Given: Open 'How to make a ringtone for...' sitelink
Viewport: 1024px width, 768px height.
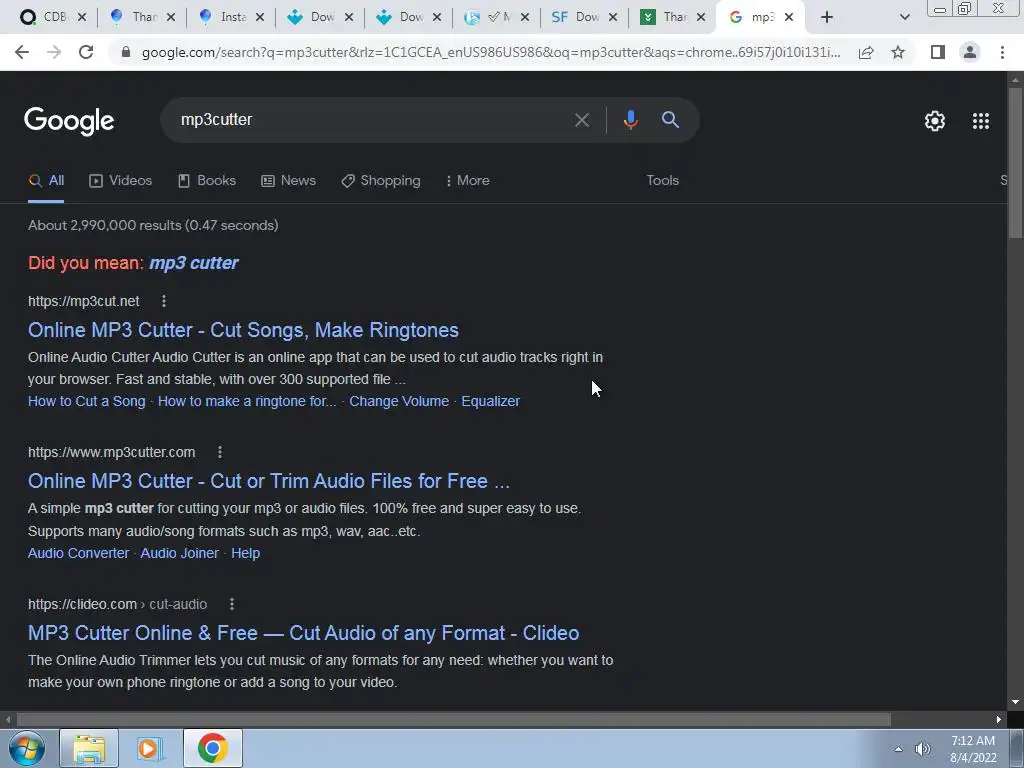Looking at the screenshot, I should tap(247, 402).
